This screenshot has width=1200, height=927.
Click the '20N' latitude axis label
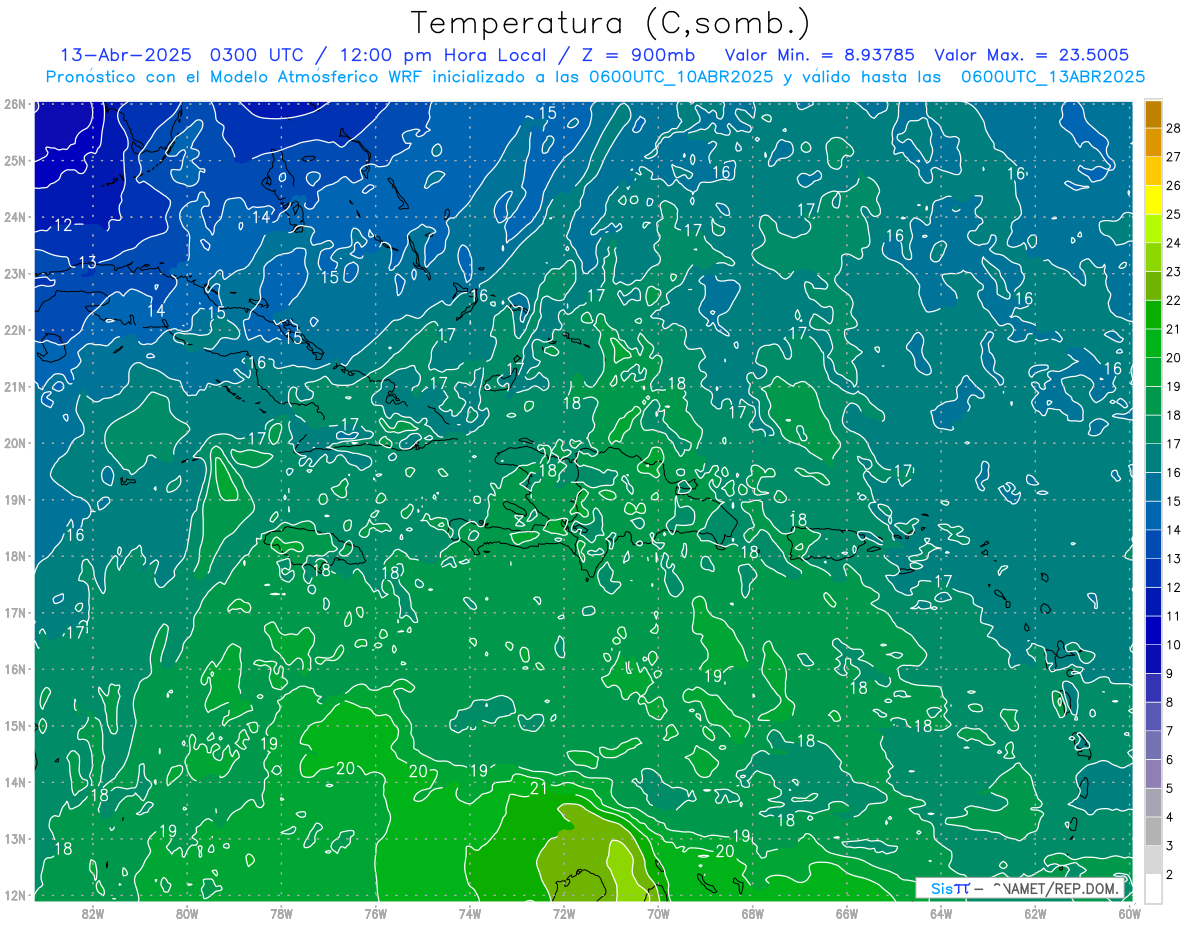tap(14, 443)
